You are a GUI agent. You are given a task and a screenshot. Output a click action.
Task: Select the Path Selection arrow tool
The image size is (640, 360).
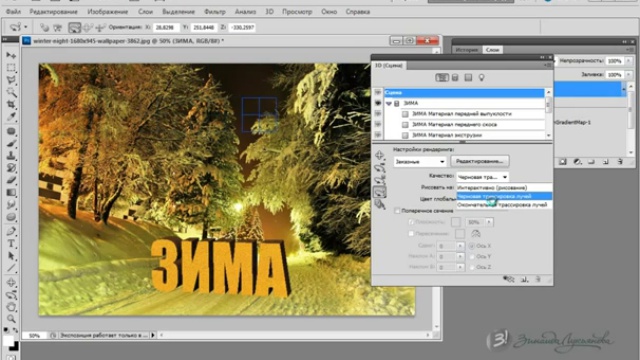pos(11,256)
